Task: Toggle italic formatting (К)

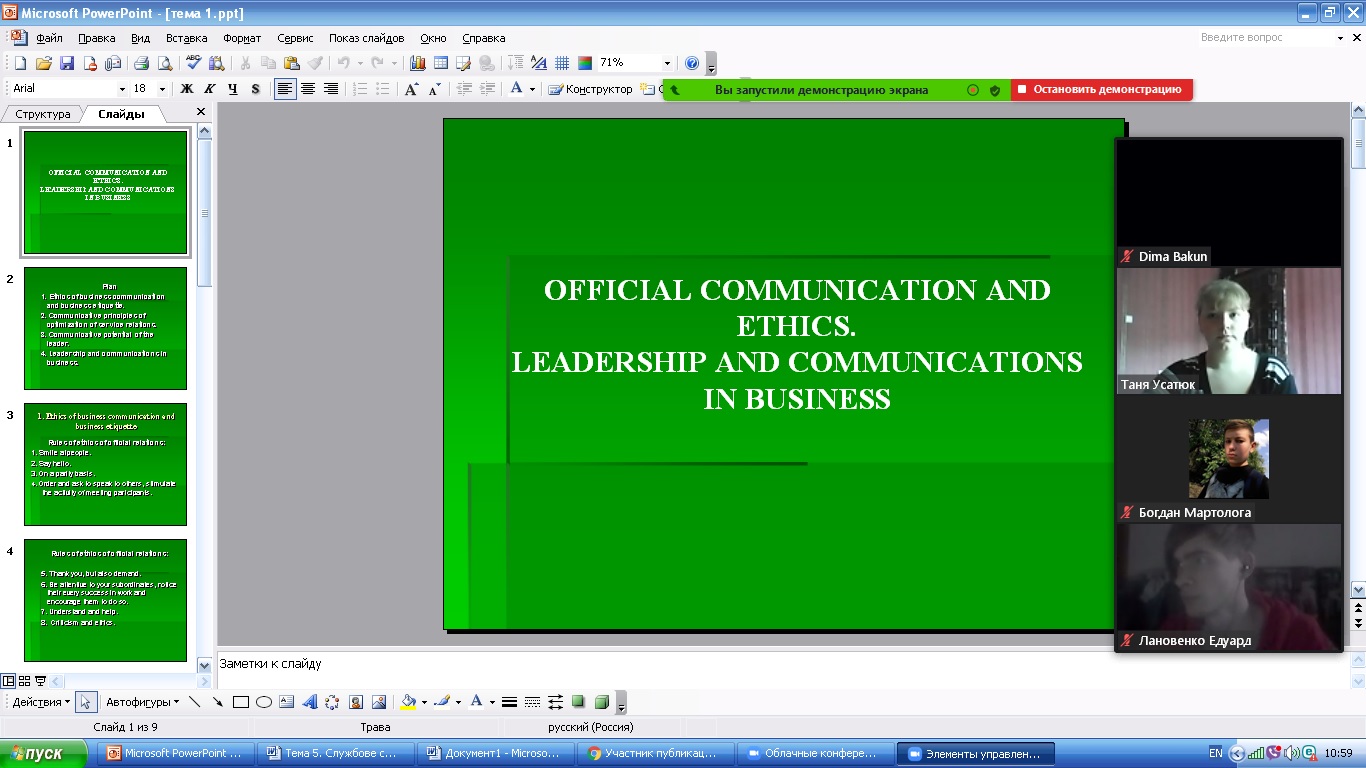Action: [x=210, y=89]
